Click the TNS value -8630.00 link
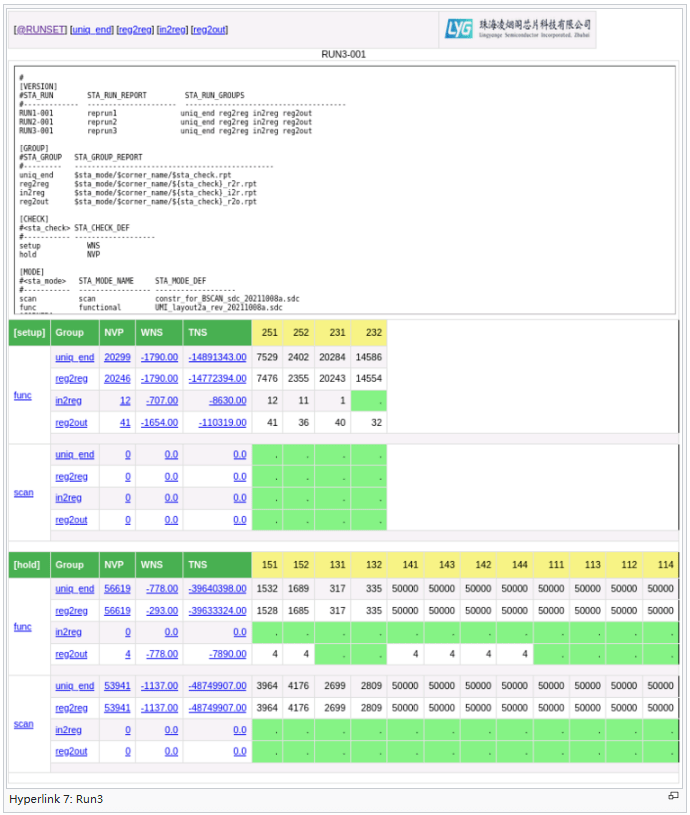This screenshot has height=815, width=690. (x=227, y=400)
